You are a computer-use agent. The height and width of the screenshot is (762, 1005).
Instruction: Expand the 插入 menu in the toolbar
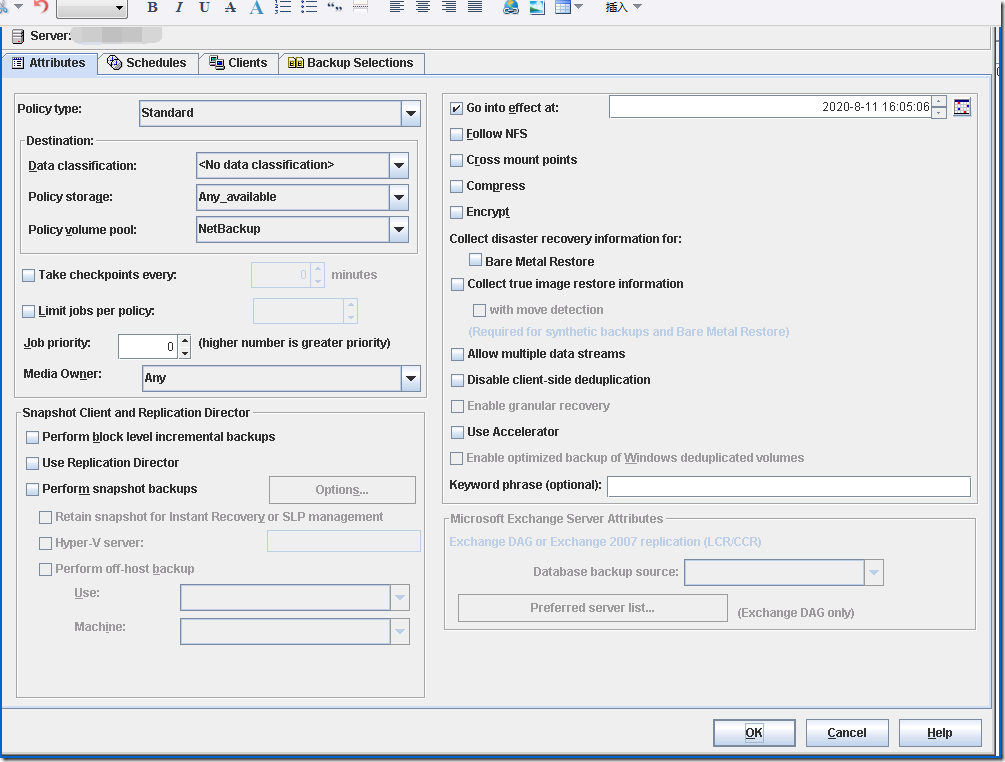coord(623,7)
